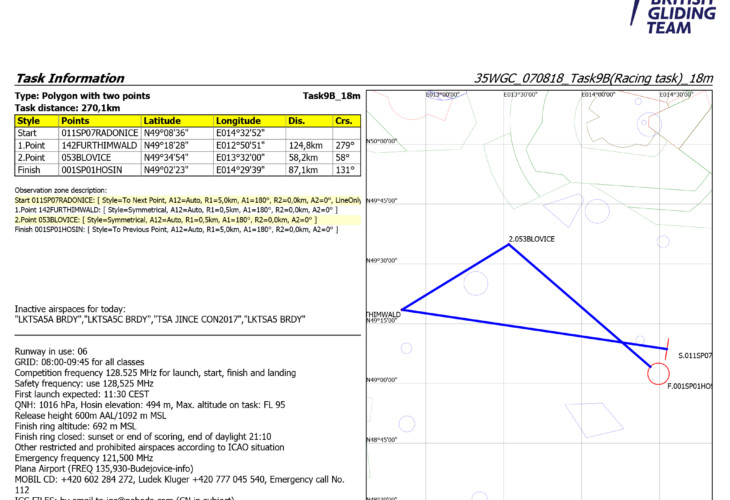
Task: Click the British Gliding Team logo
Action: pyautogui.click(x=679, y=15)
